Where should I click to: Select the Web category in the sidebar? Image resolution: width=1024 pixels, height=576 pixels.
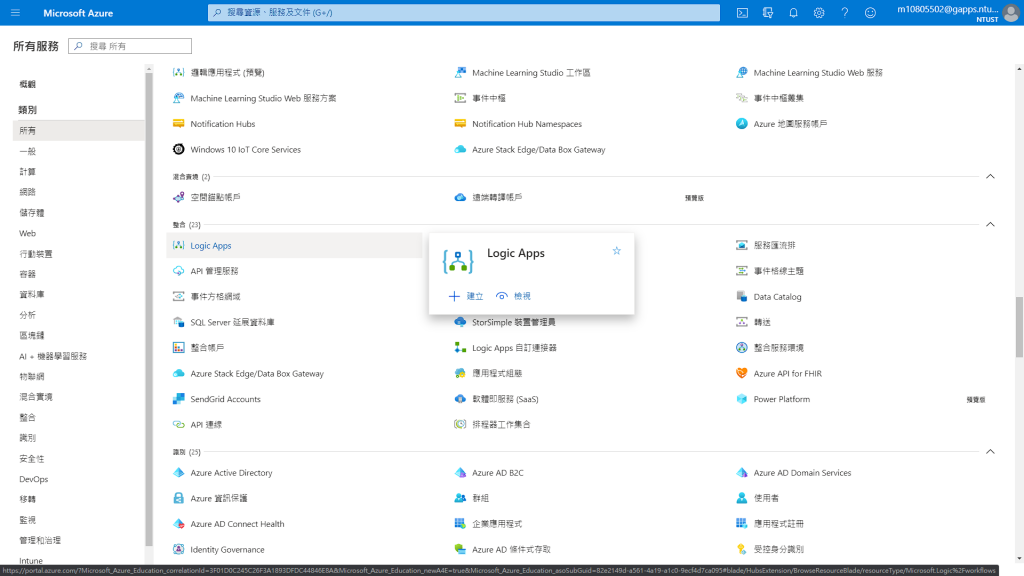pos(27,233)
